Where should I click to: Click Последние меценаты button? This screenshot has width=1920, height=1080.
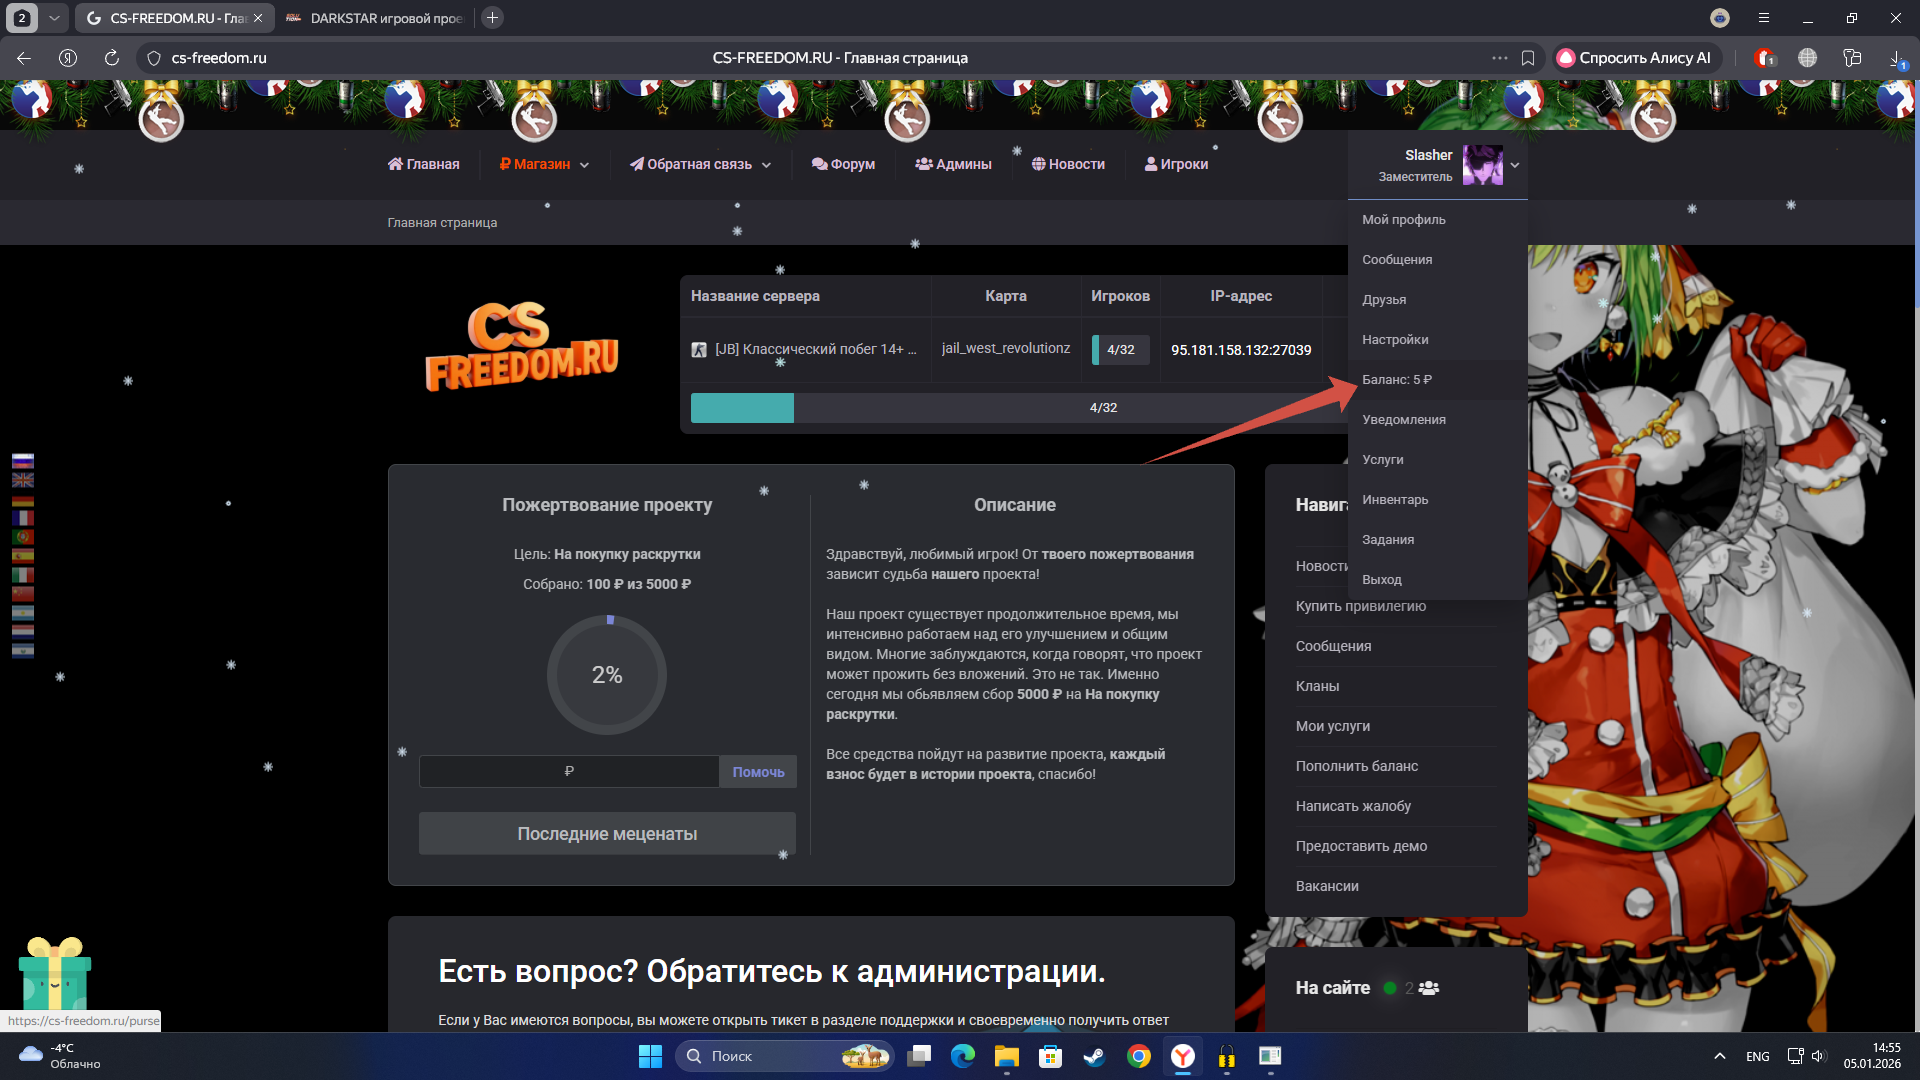(607, 834)
